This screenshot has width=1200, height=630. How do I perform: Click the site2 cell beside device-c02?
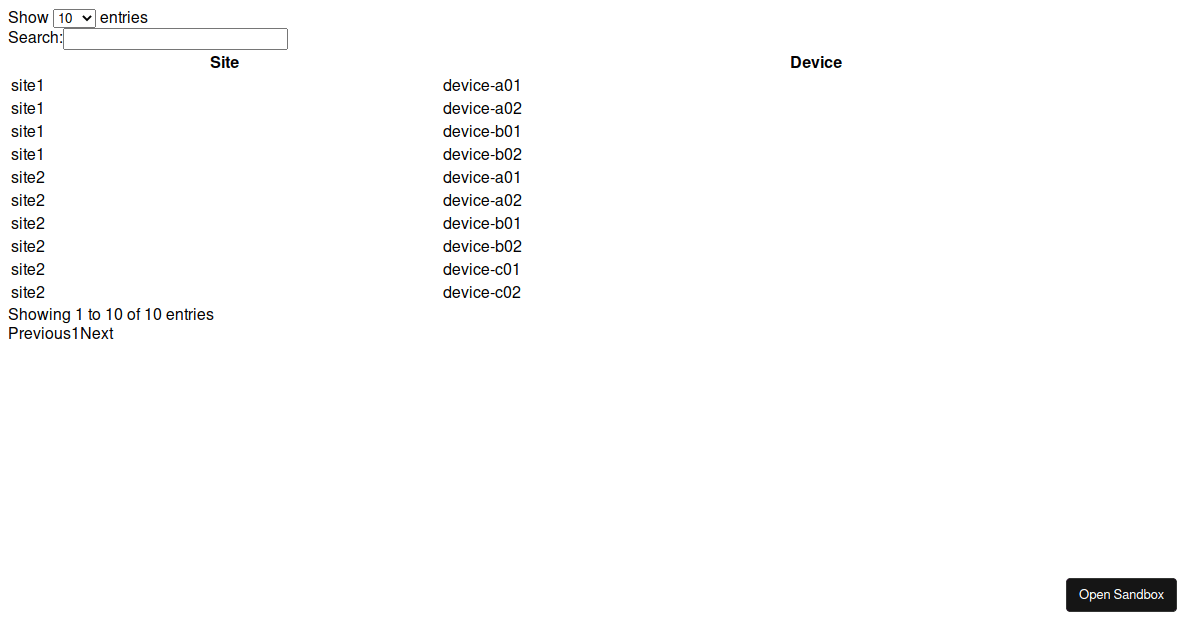pyautogui.click(x=28, y=293)
